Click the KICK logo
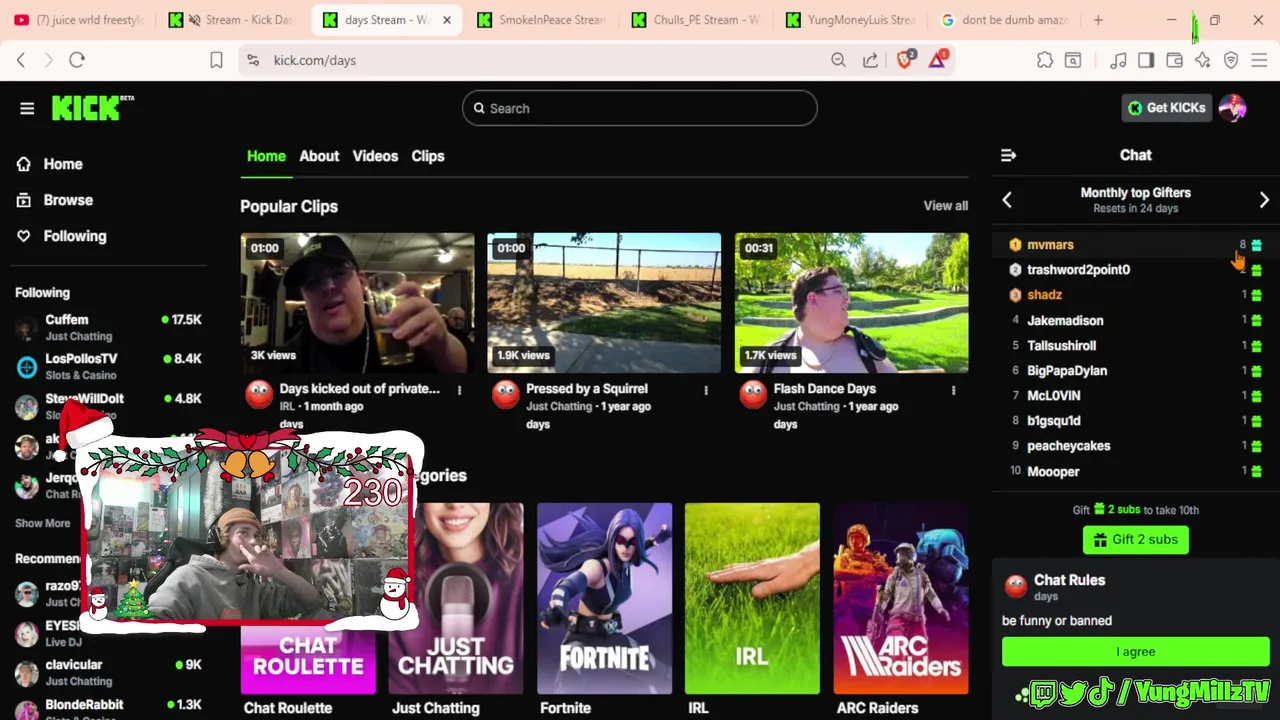Screen dimensions: 1280x720 coord(92,107)
